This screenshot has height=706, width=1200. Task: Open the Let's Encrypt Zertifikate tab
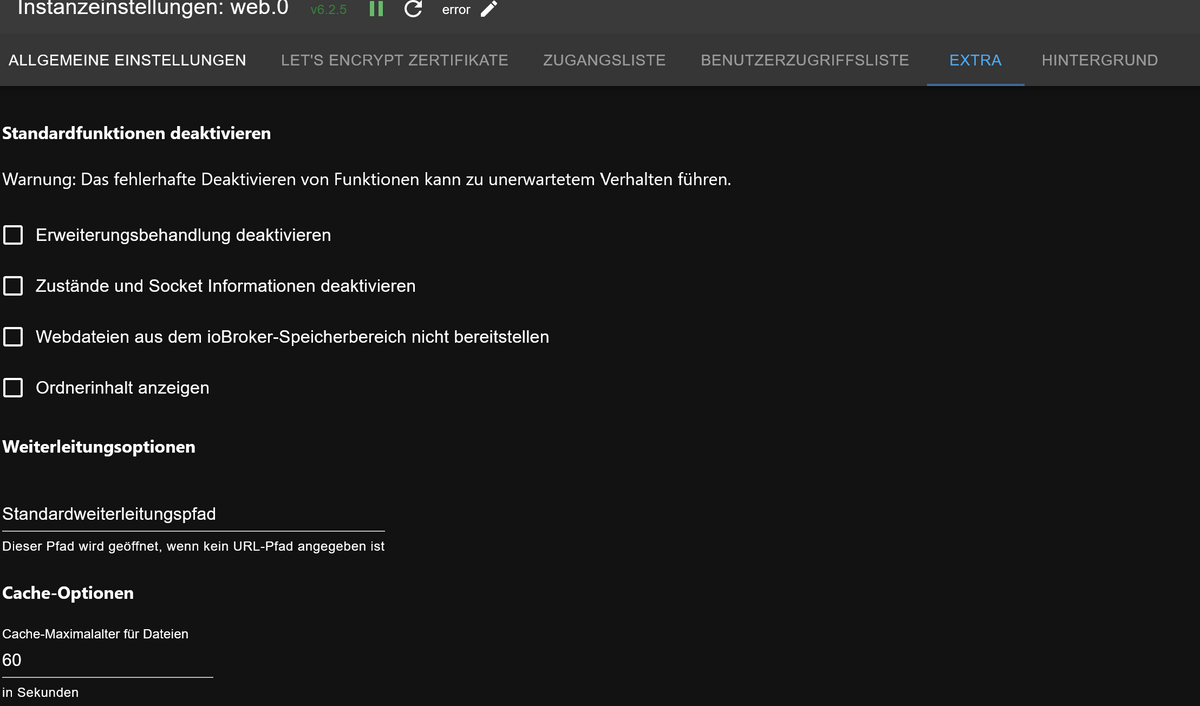point(394,60)
